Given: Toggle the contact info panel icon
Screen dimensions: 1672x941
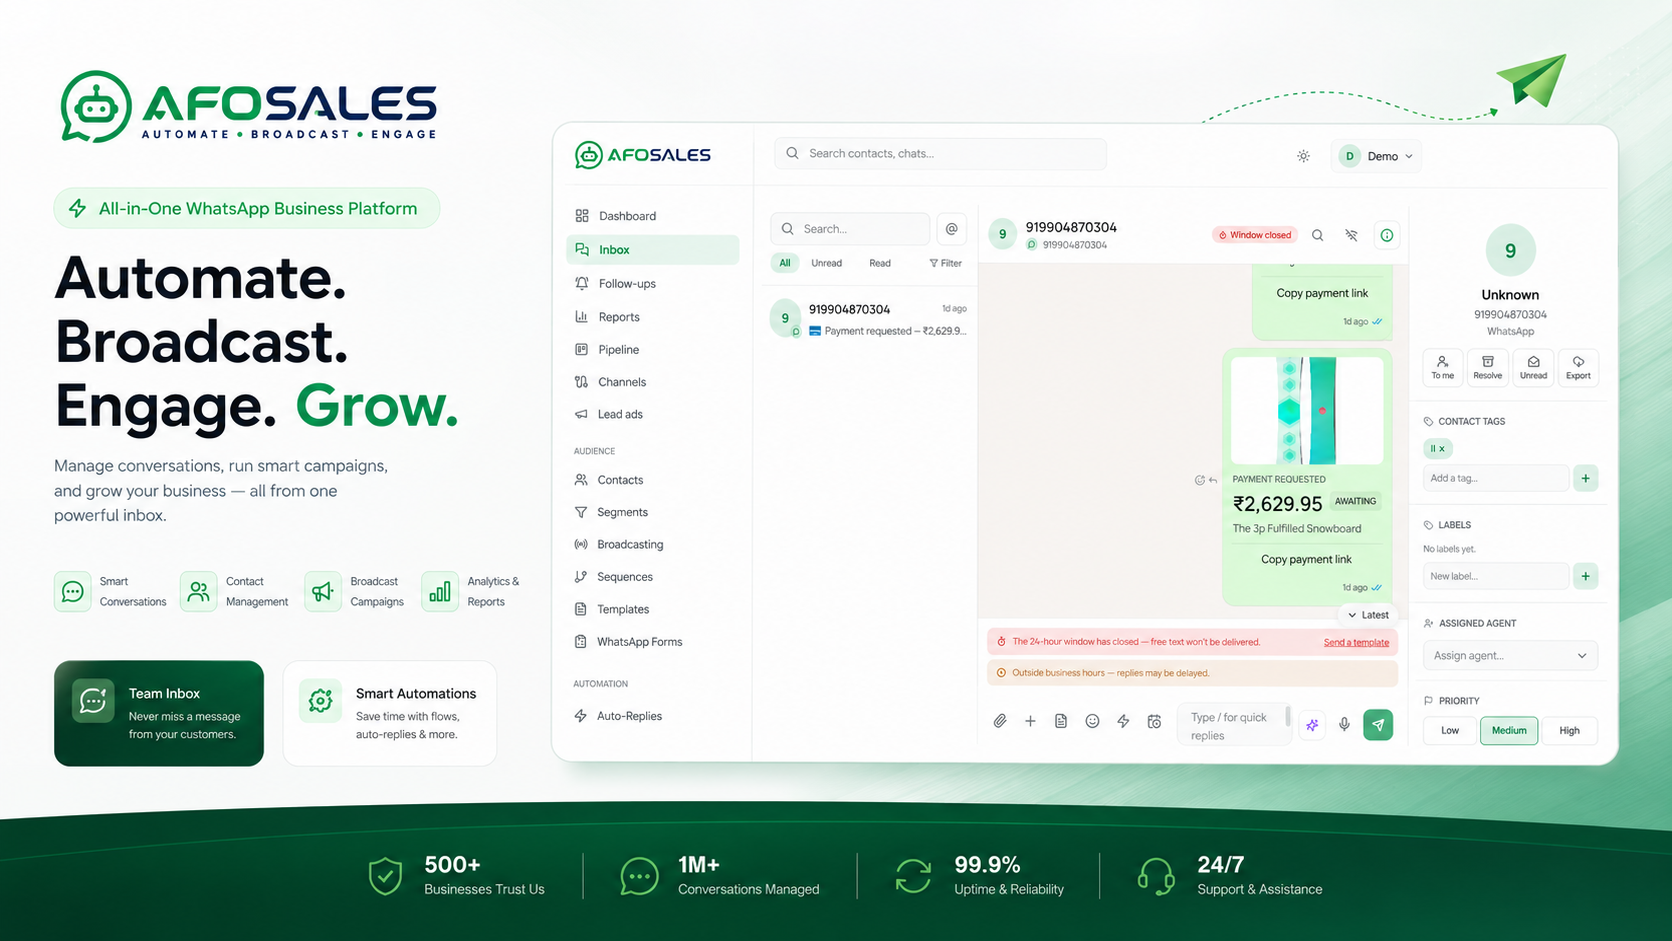Looking at the screenshot, I should pos(1387,235).
